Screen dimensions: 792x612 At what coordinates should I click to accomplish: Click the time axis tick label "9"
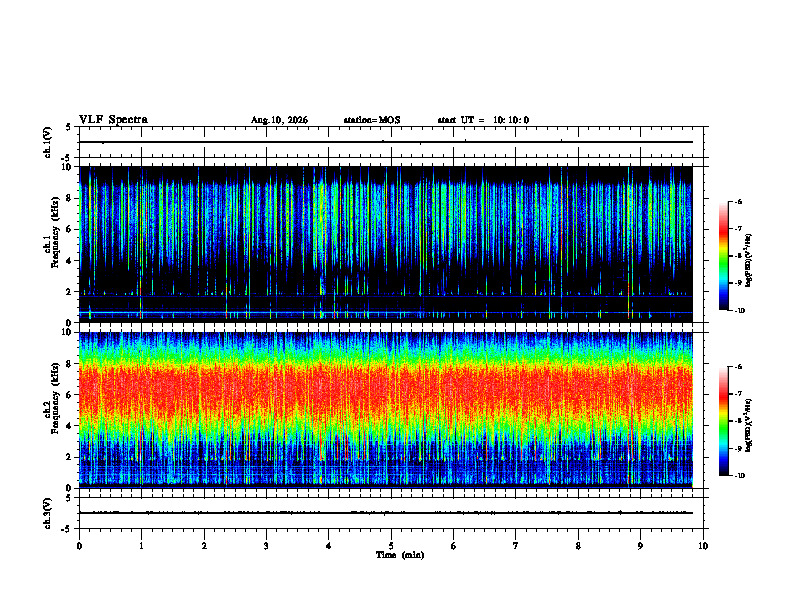(640, 546)
